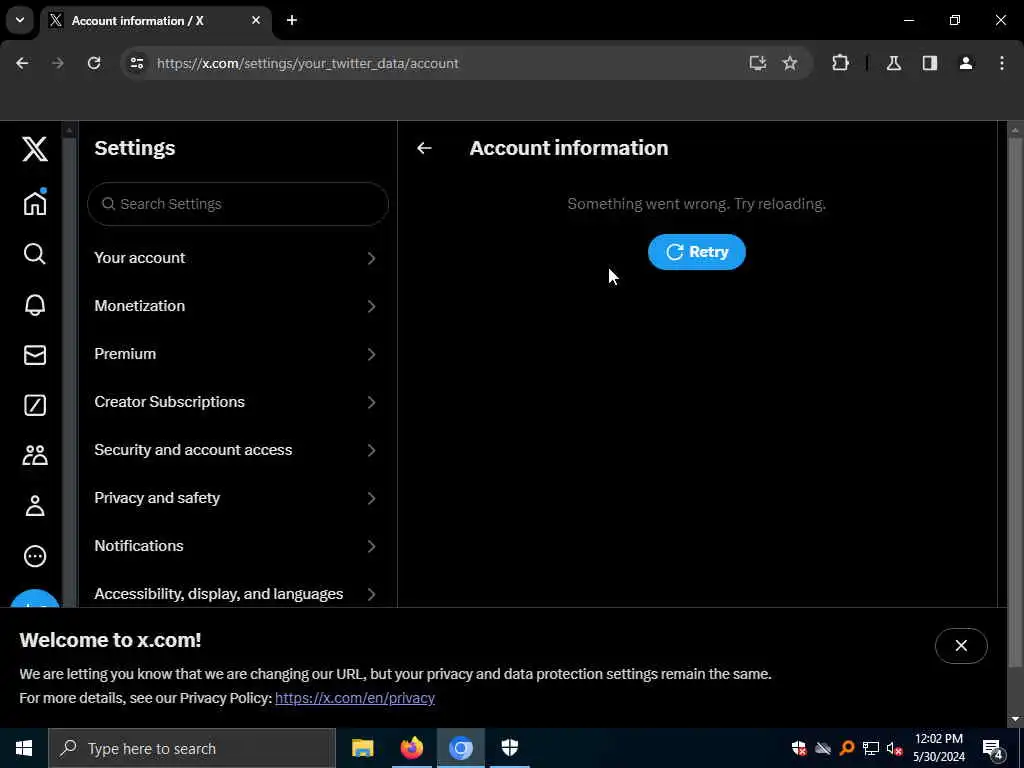Viewport: 1024px width, 768px height.
Task: Open Communities people icon
Action: [35, 455]
